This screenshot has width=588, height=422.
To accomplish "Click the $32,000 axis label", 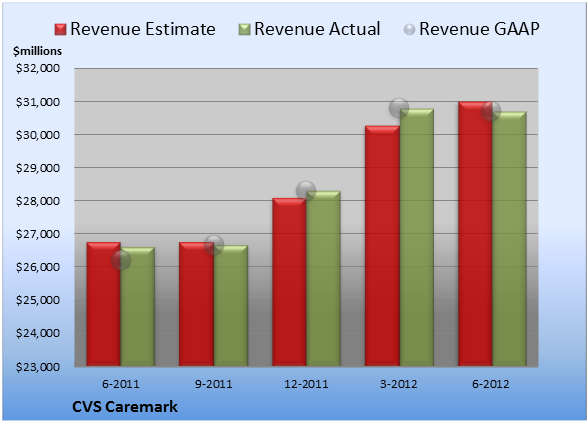I will [38, 68].
